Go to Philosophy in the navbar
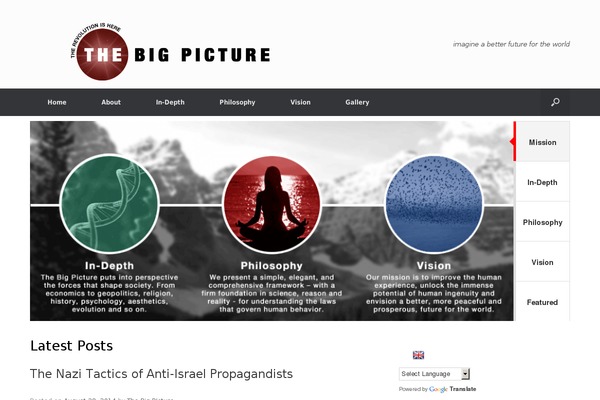This screenshot has height=400, width=600. tap(237, 102)
